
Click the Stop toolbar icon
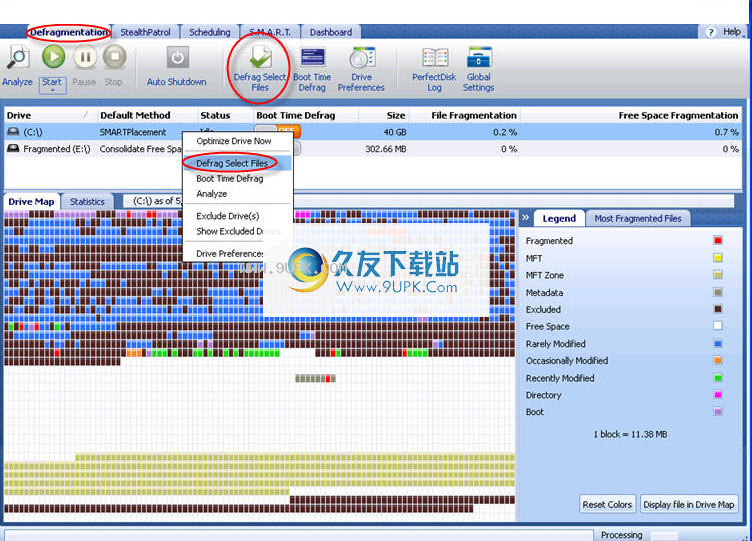[114, 57]
